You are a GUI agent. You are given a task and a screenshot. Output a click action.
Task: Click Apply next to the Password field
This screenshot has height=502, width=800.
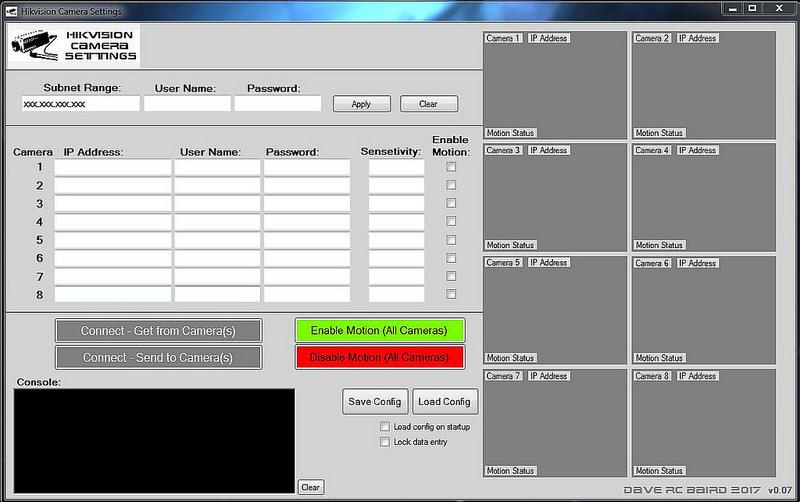coord(362,104)
